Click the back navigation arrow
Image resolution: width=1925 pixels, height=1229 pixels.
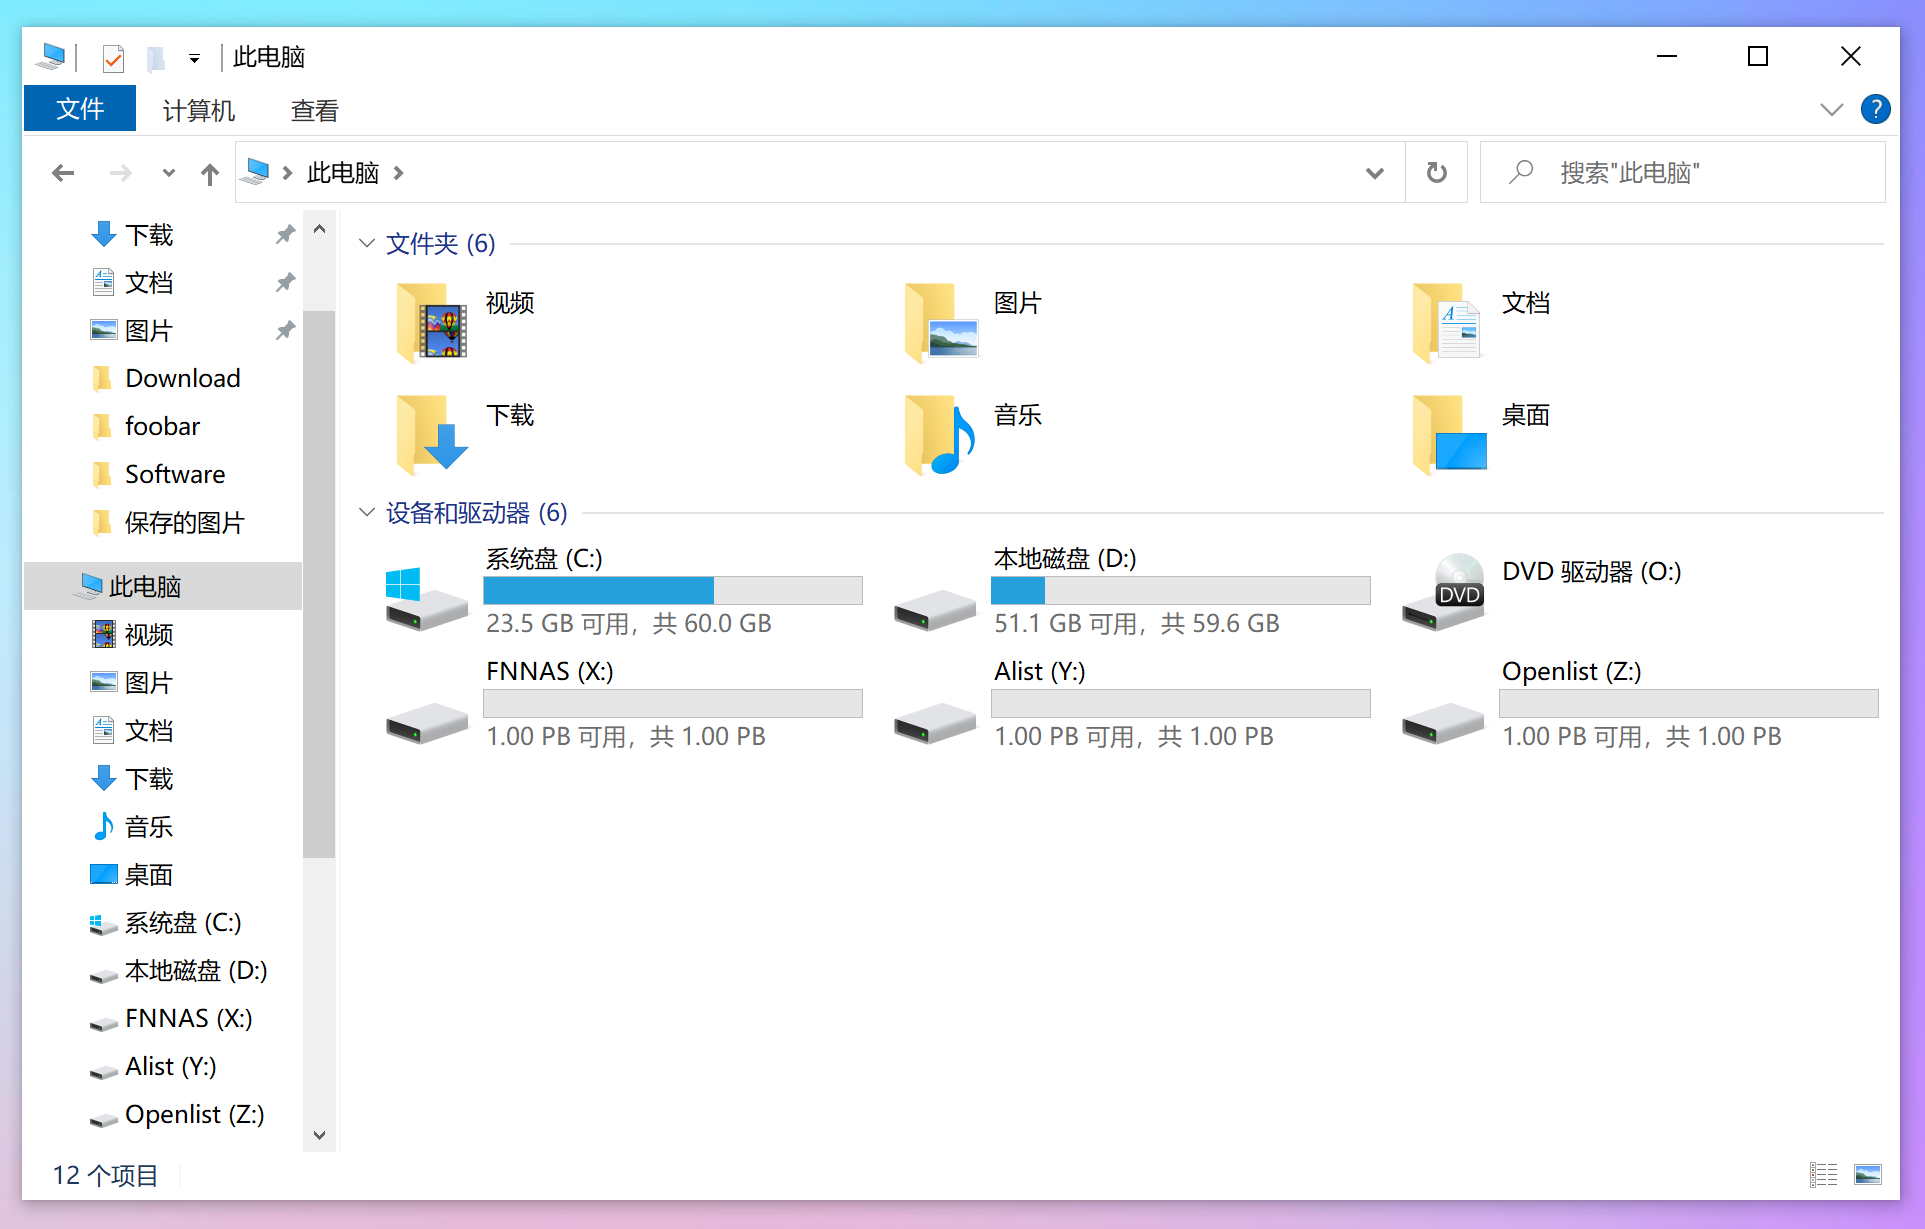click(63, 172)
